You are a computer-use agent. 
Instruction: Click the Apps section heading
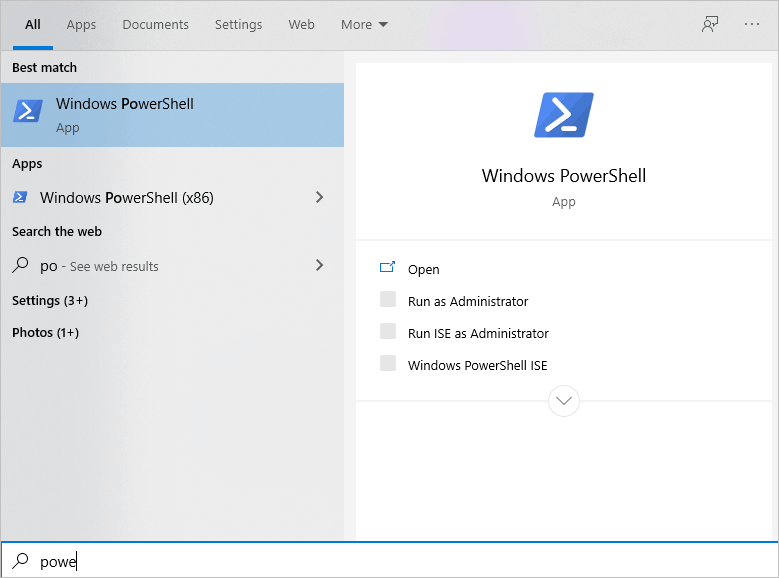point(27,164)
